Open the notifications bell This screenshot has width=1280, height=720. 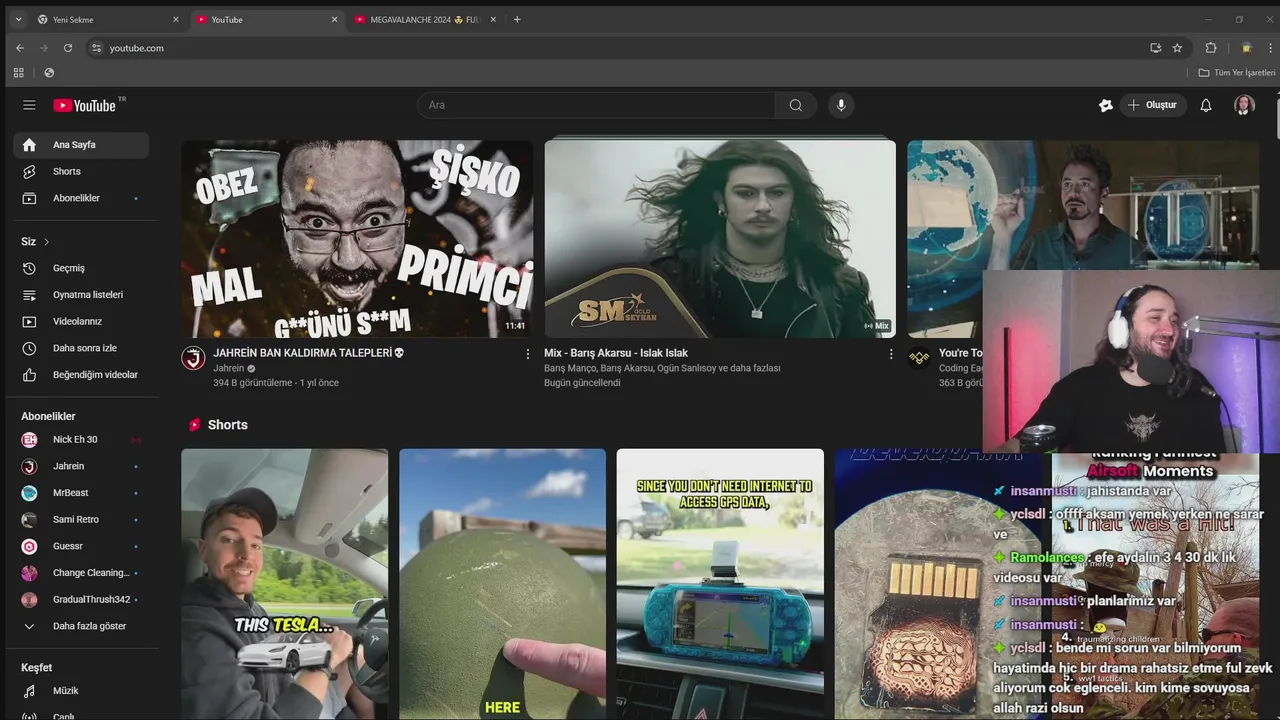coord(1206,105)
